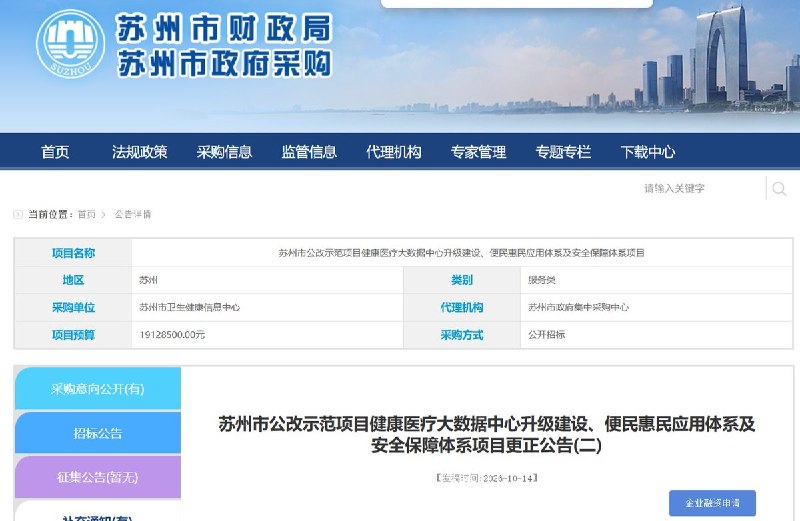Click the 项目名称 label cell
This screenshot has height=521, width=800.
[x=73, y=253]
